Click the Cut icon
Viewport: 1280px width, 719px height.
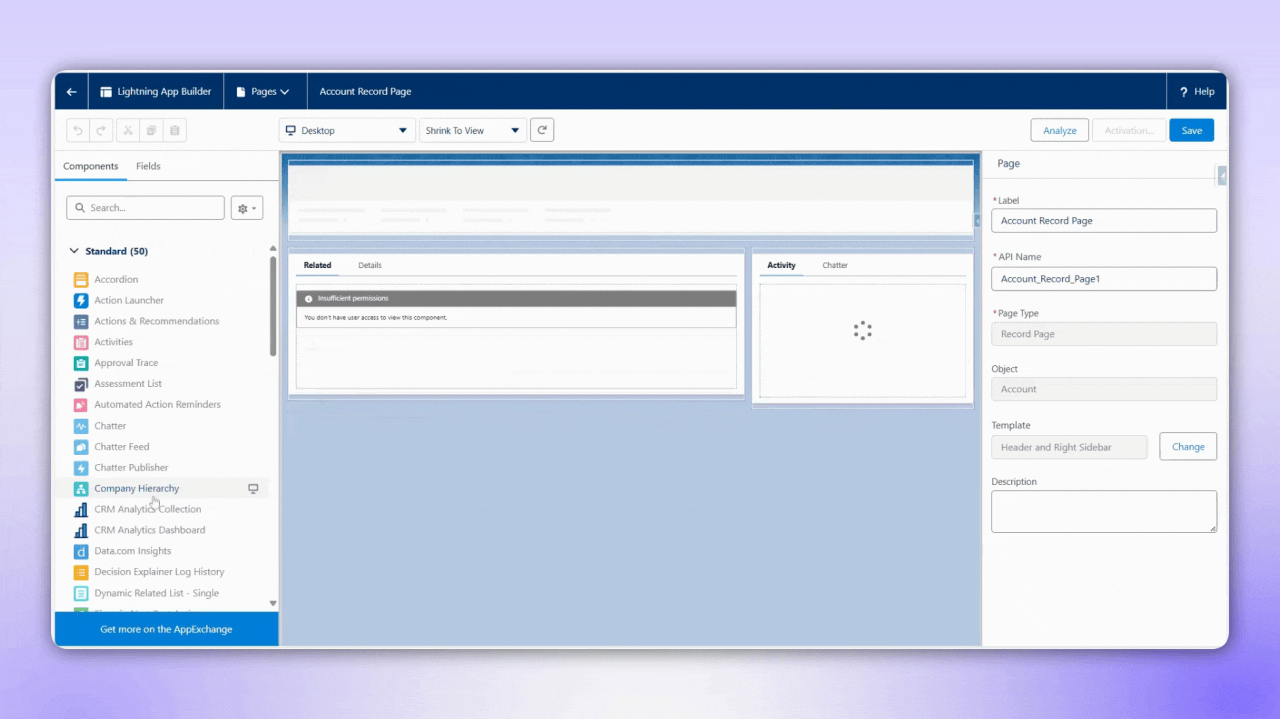click(x=128, y=130)
